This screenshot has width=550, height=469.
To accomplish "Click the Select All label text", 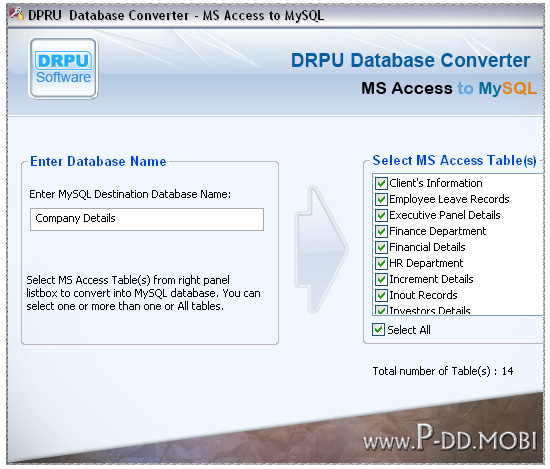I will (x=409, y=330).
